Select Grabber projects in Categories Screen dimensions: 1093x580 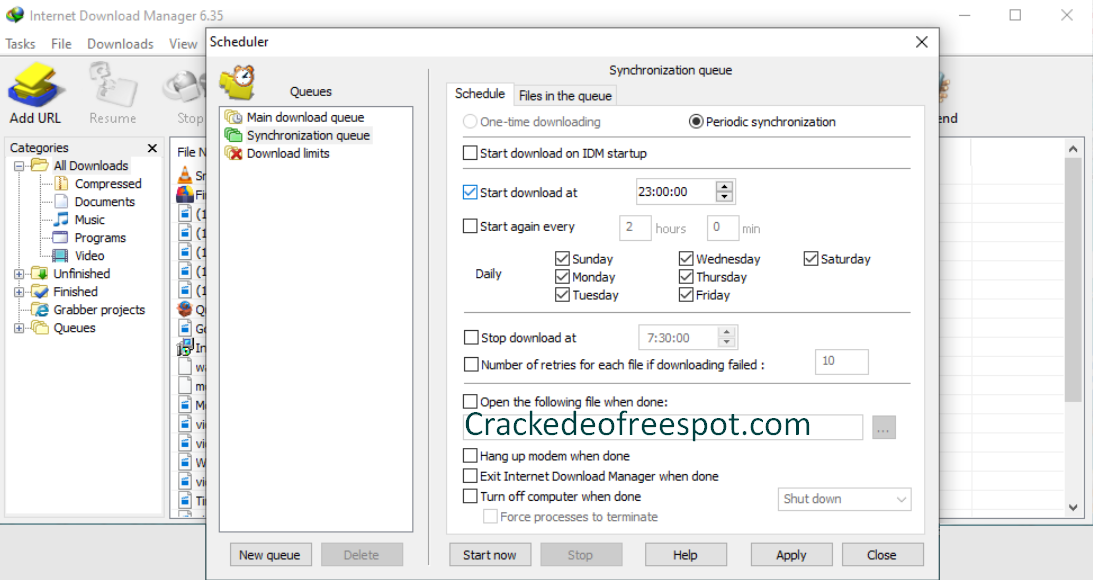coord(98,309)
